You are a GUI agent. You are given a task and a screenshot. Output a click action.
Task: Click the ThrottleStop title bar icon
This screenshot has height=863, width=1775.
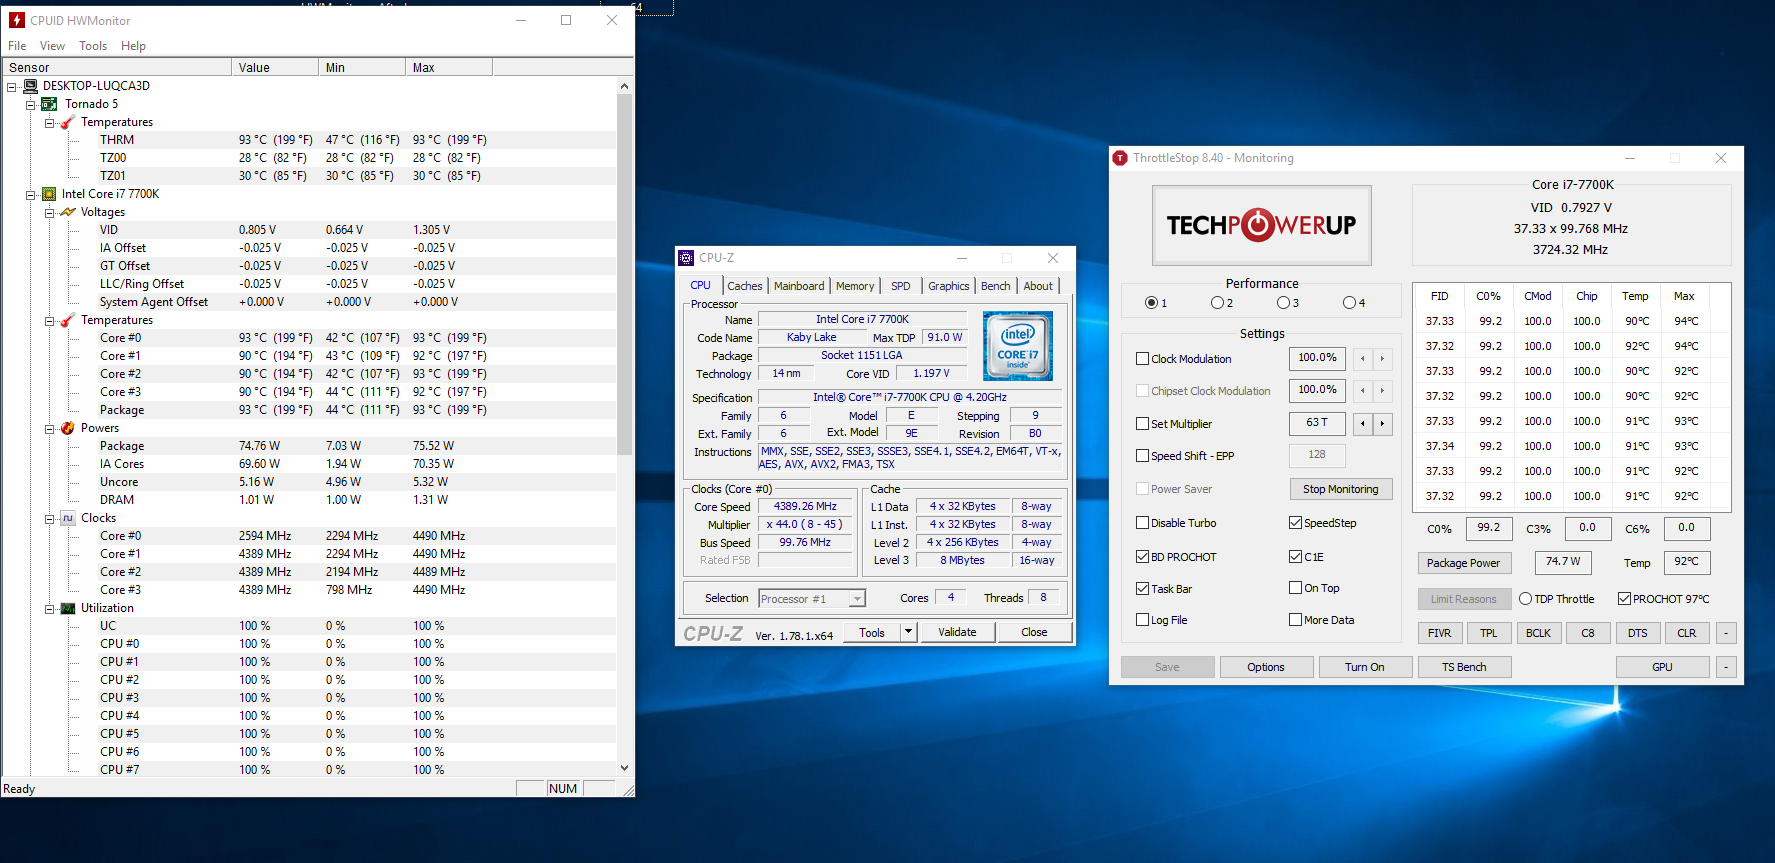point(1121,158)
